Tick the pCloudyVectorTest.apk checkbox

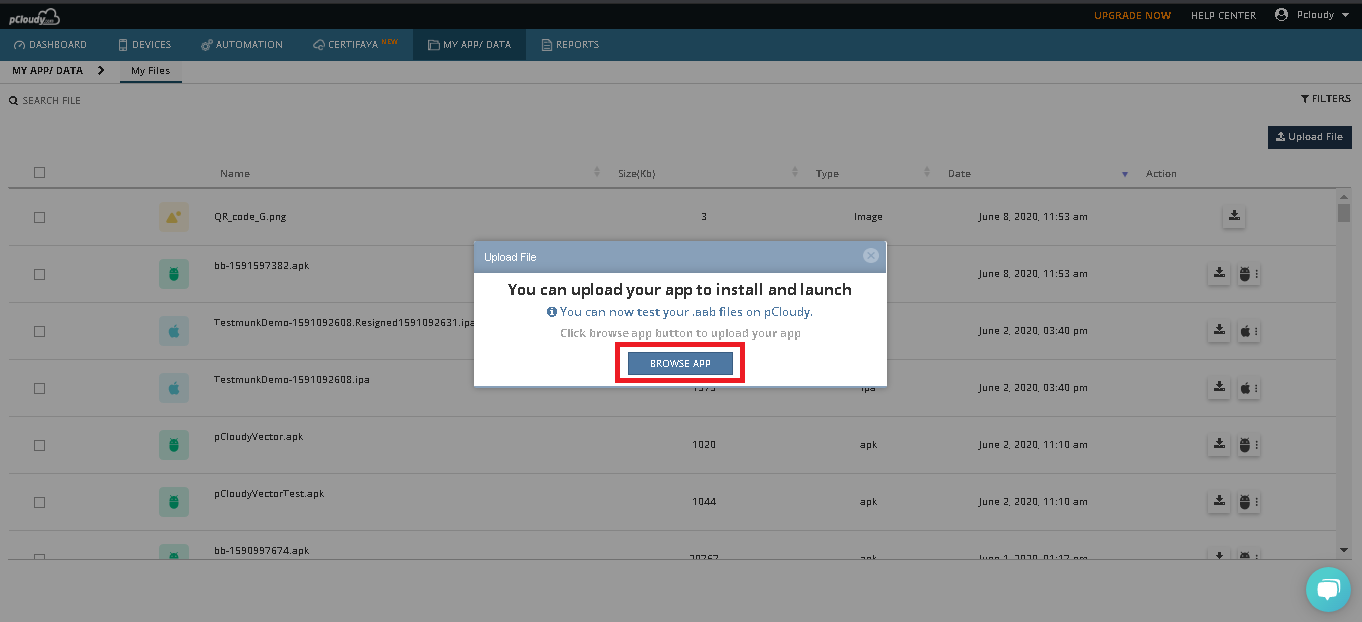pos(40,502)
